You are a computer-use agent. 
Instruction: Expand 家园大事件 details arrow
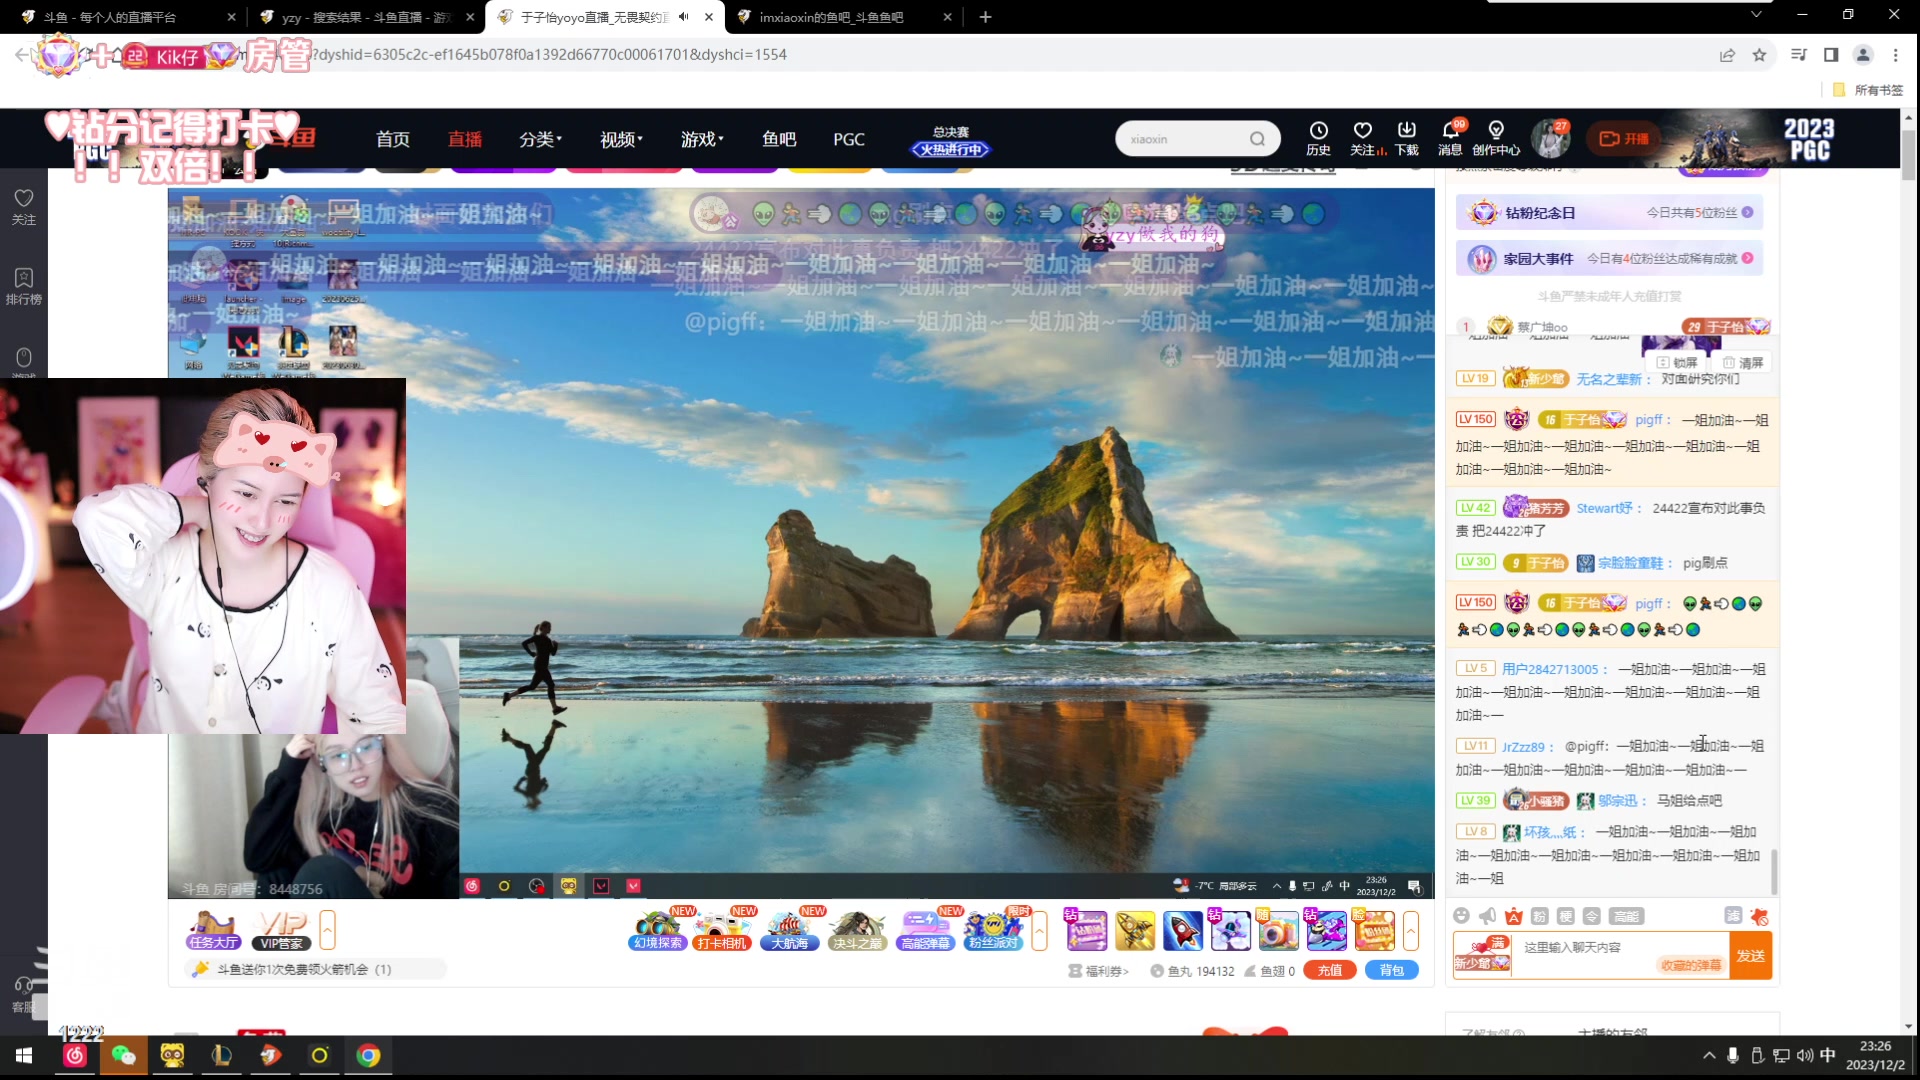coord(1747,258)
